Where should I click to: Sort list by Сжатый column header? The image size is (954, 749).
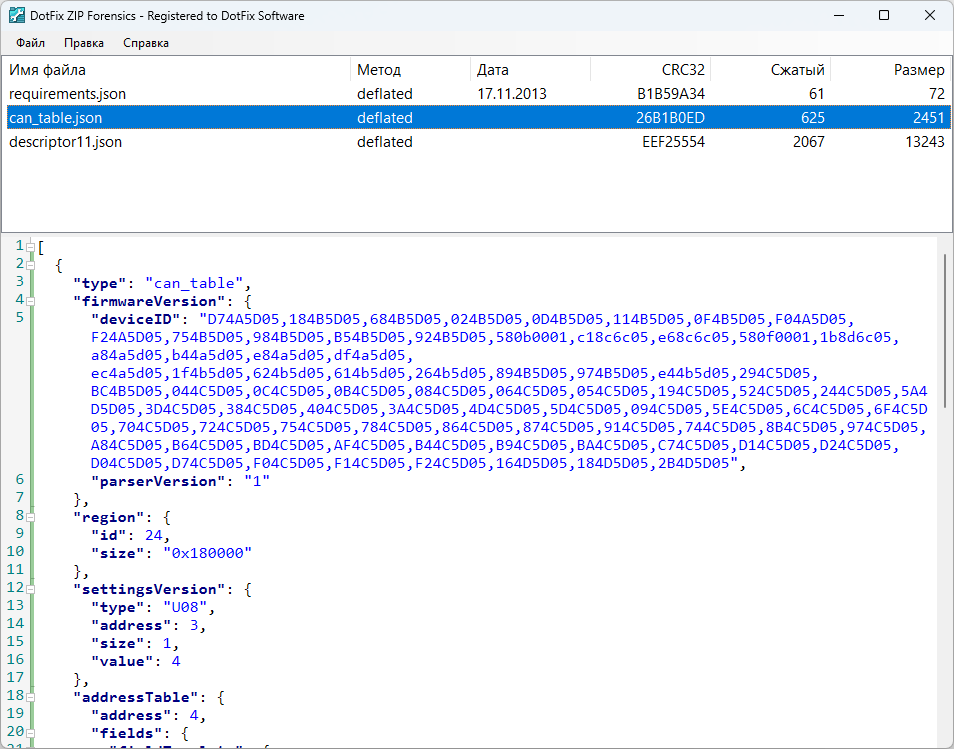pyautogui.click(x=770, y=70)
